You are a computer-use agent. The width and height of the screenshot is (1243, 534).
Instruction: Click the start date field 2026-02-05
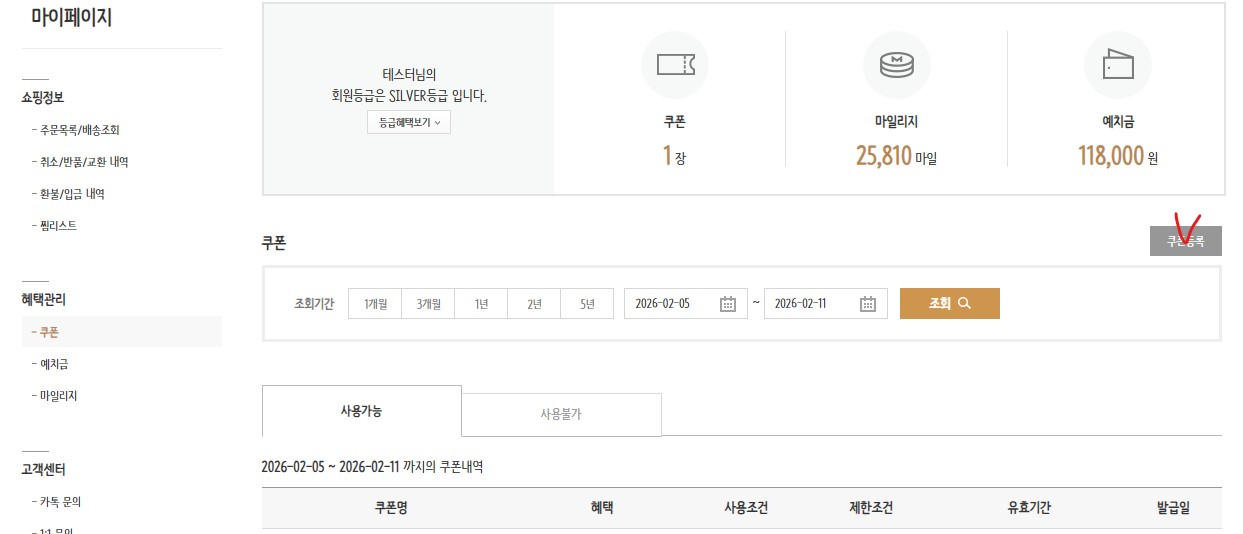670,304
